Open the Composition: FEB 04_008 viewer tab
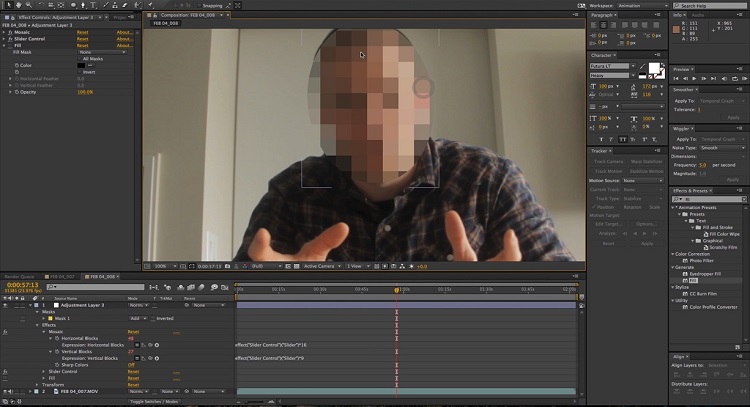Viewport: 750px width, 407px height. [x=188, y=15]
